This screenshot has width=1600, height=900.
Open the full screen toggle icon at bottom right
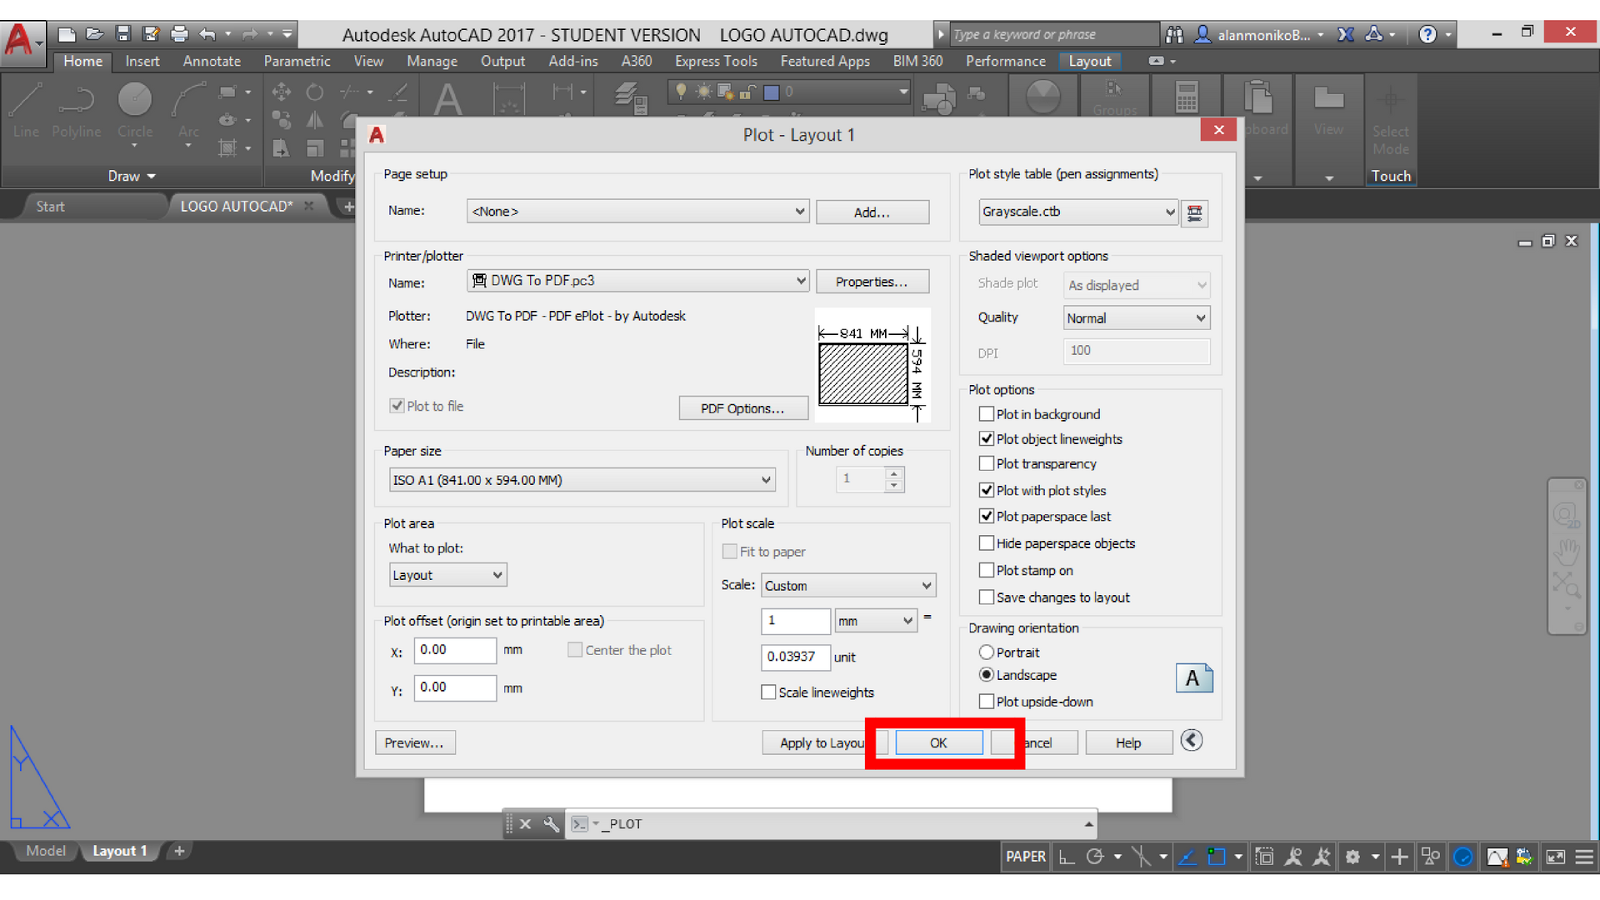click(x=1557, y=856)
